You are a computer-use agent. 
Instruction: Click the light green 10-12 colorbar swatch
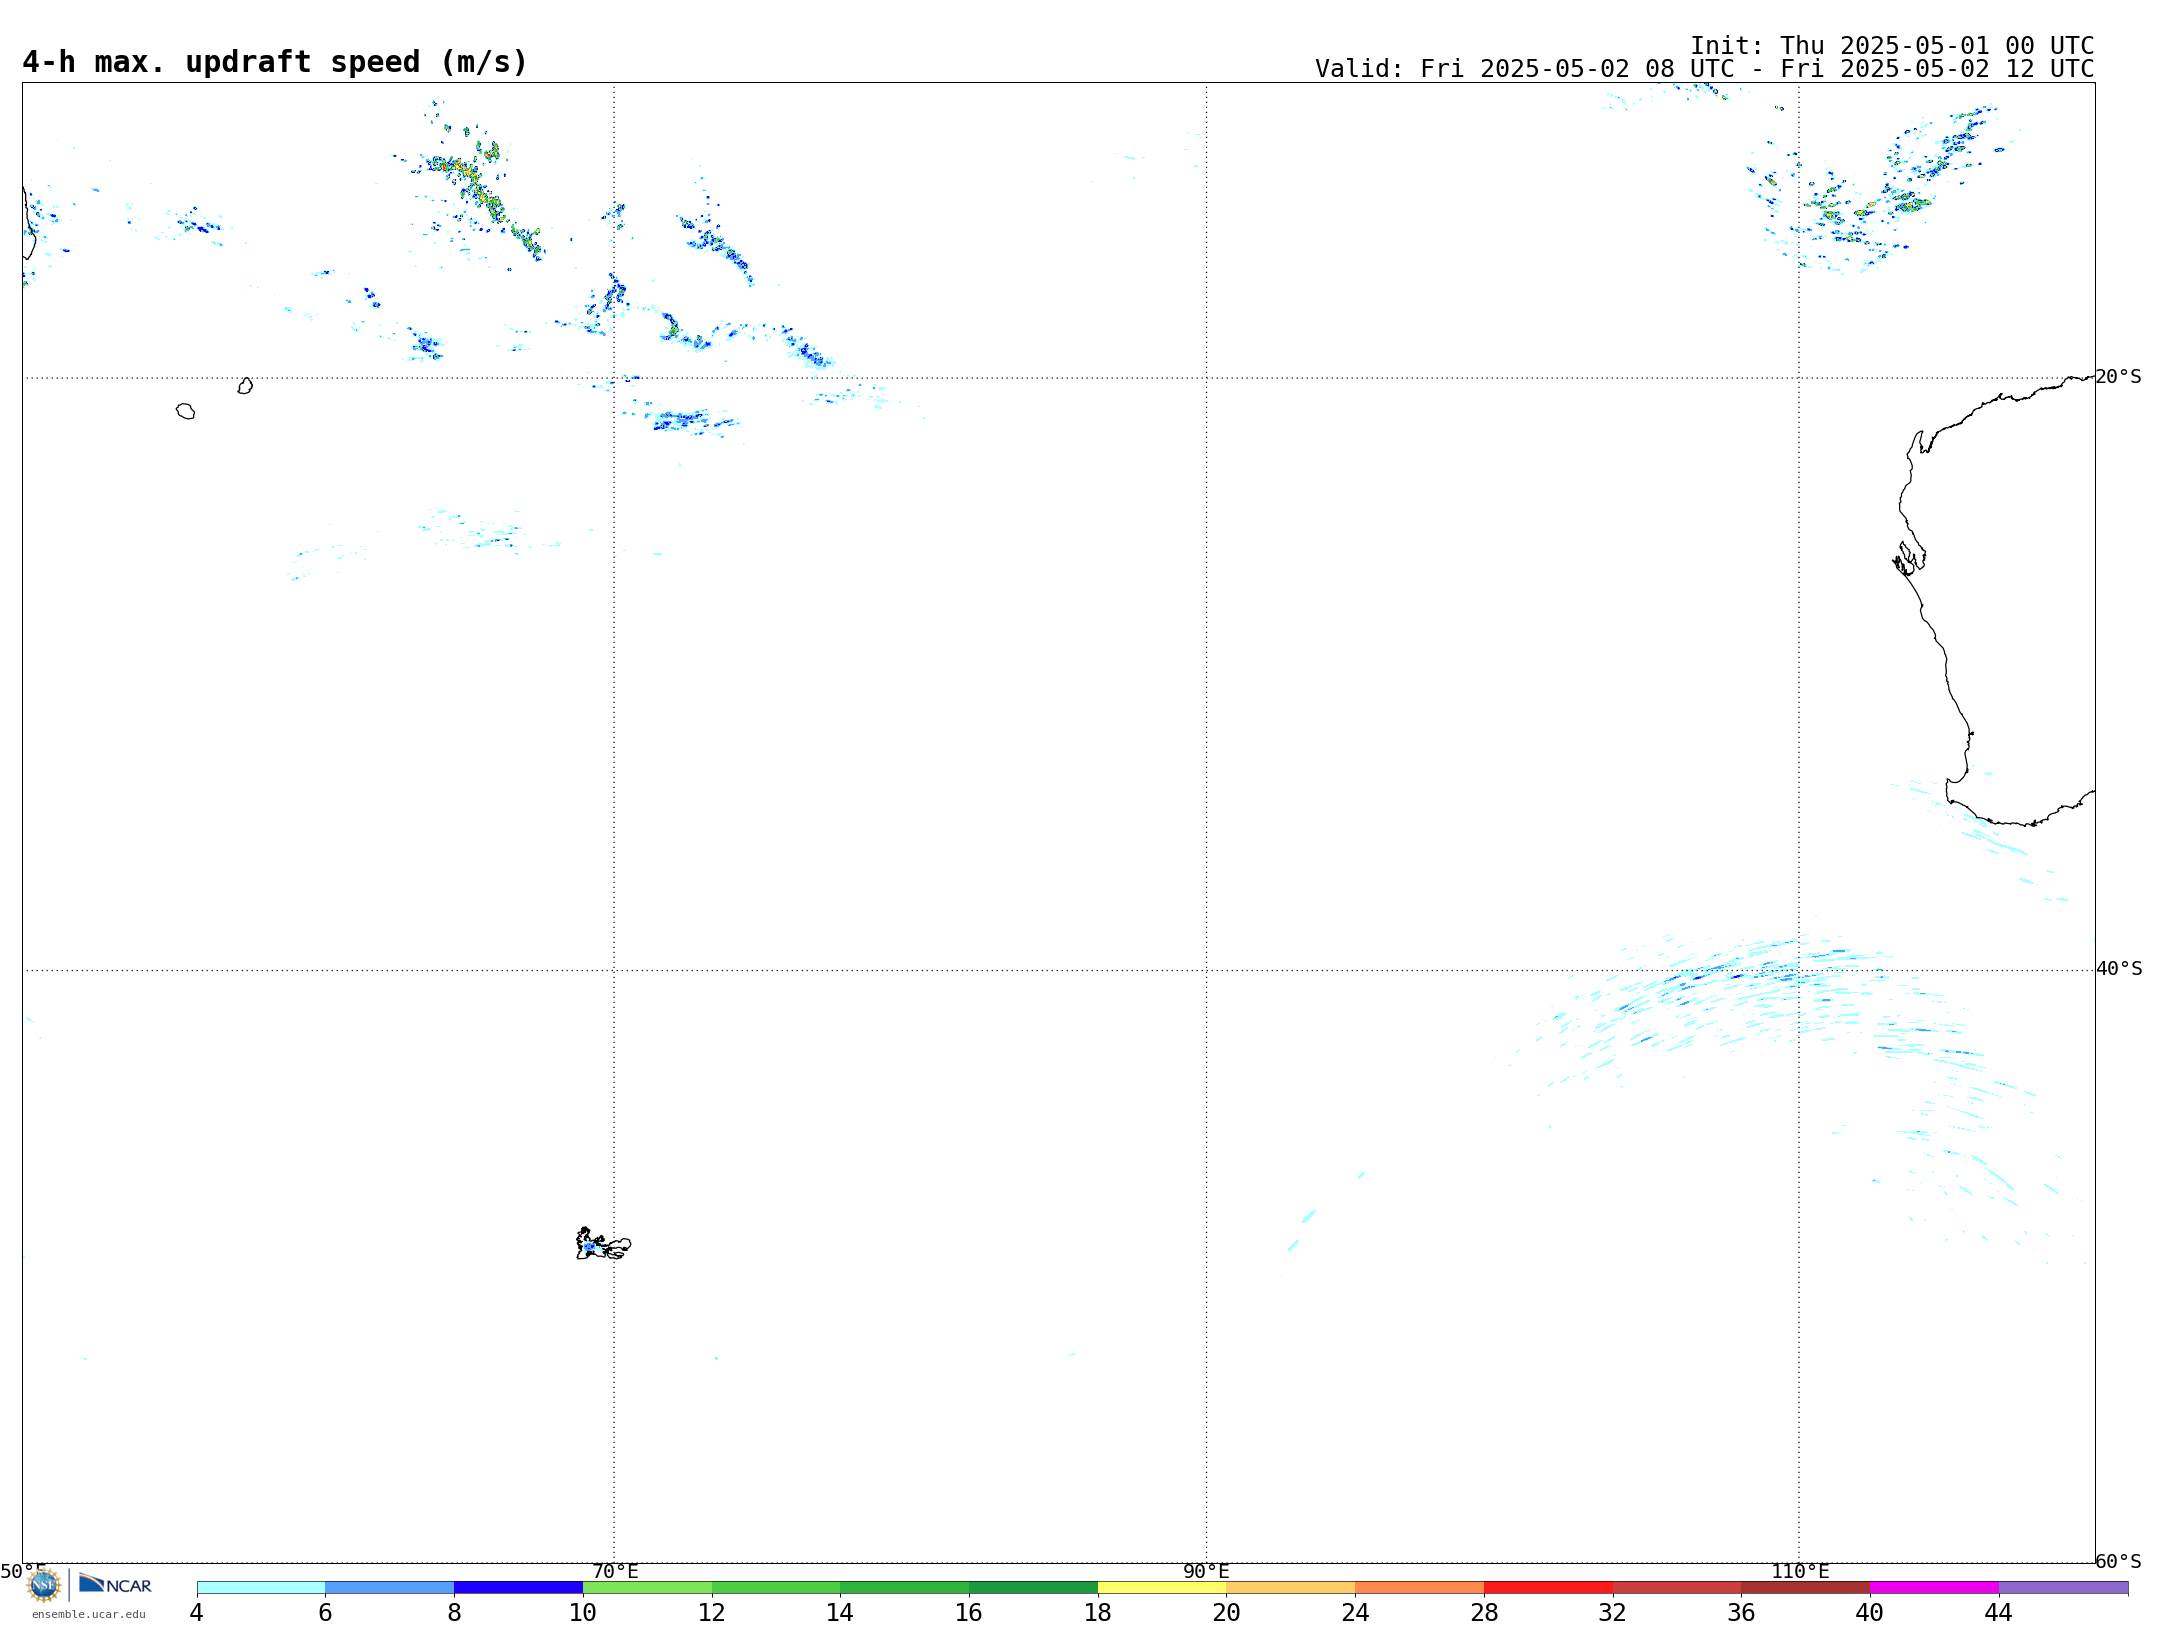[647, 1588]
